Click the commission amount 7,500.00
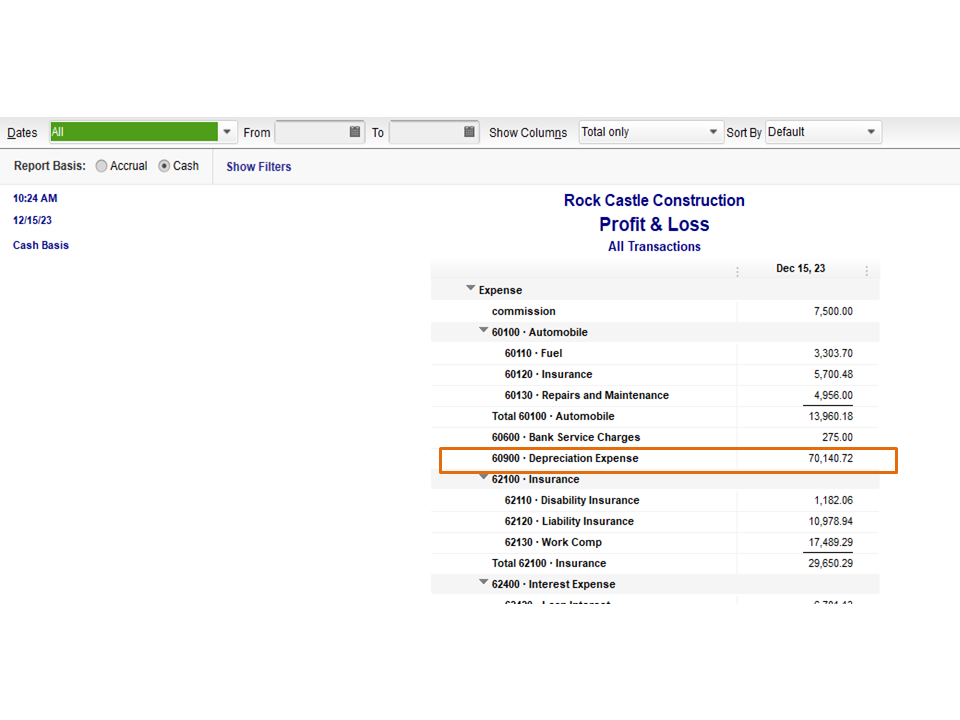960x720 pixels. [833, 311]
